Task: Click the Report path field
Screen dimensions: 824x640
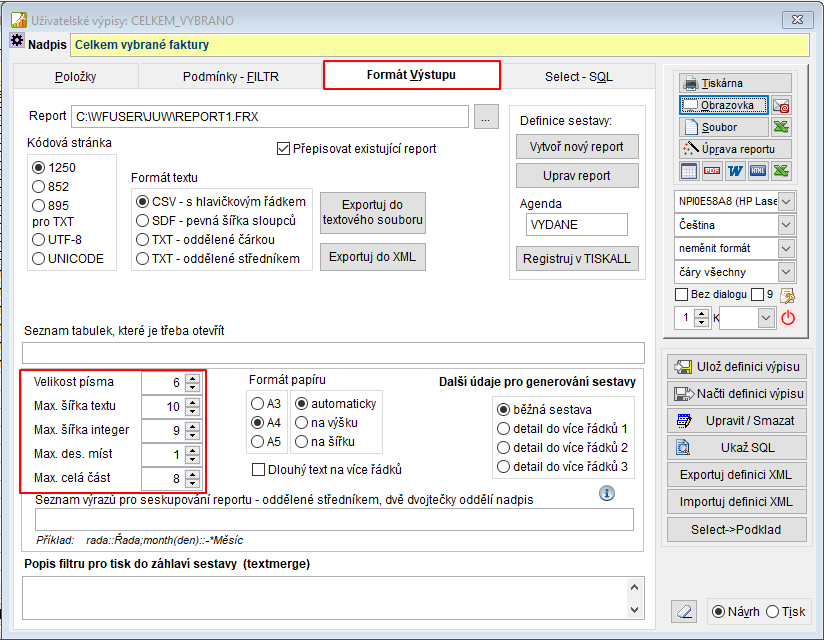Action: 270,117
